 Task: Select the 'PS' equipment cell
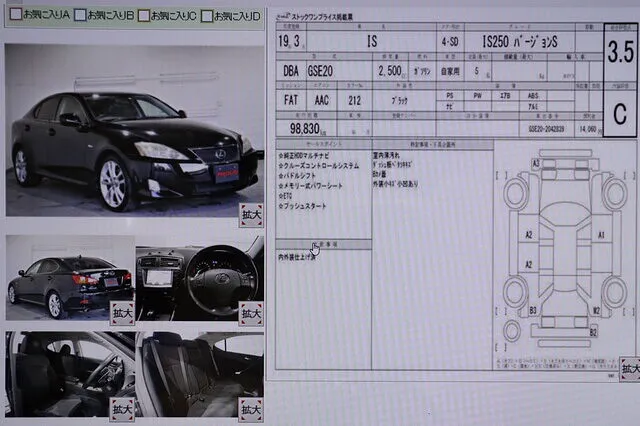[x=450, y=95]
